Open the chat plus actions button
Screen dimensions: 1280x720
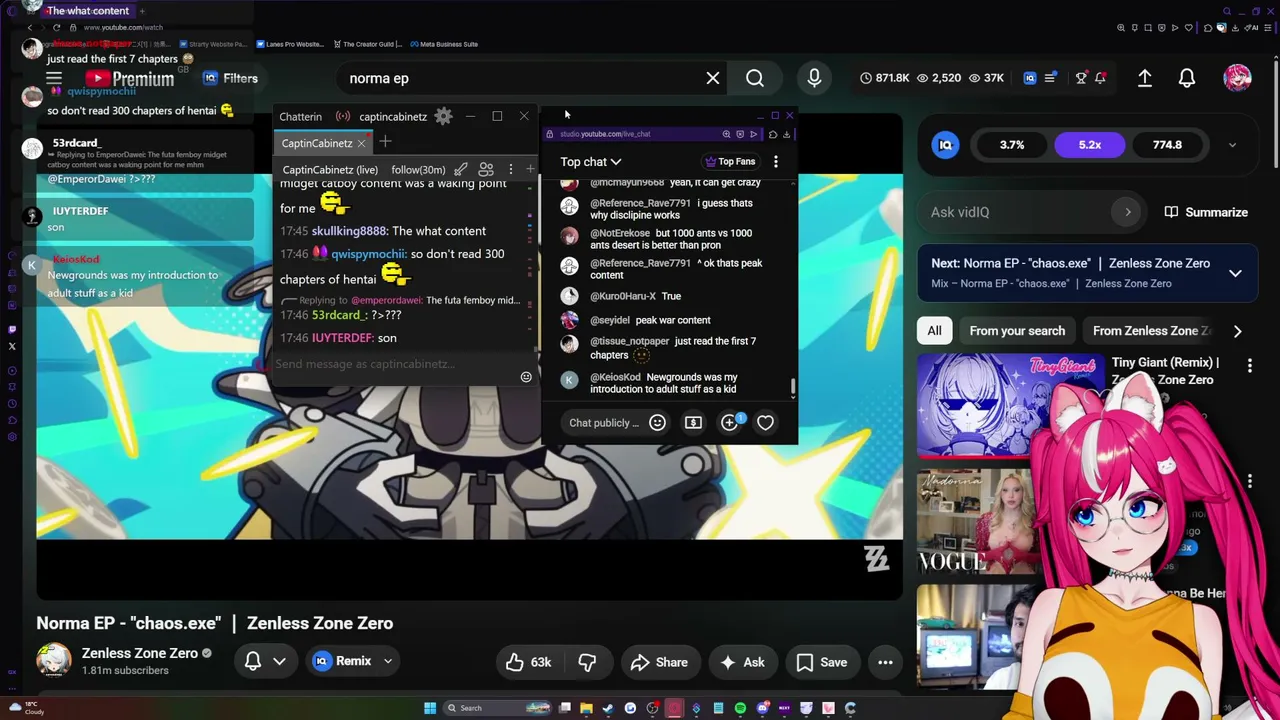point(729,423)
